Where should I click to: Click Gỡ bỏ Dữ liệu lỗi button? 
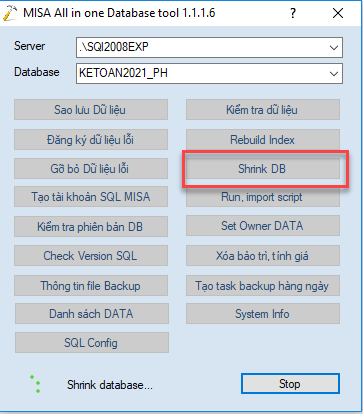pos(91,169)
